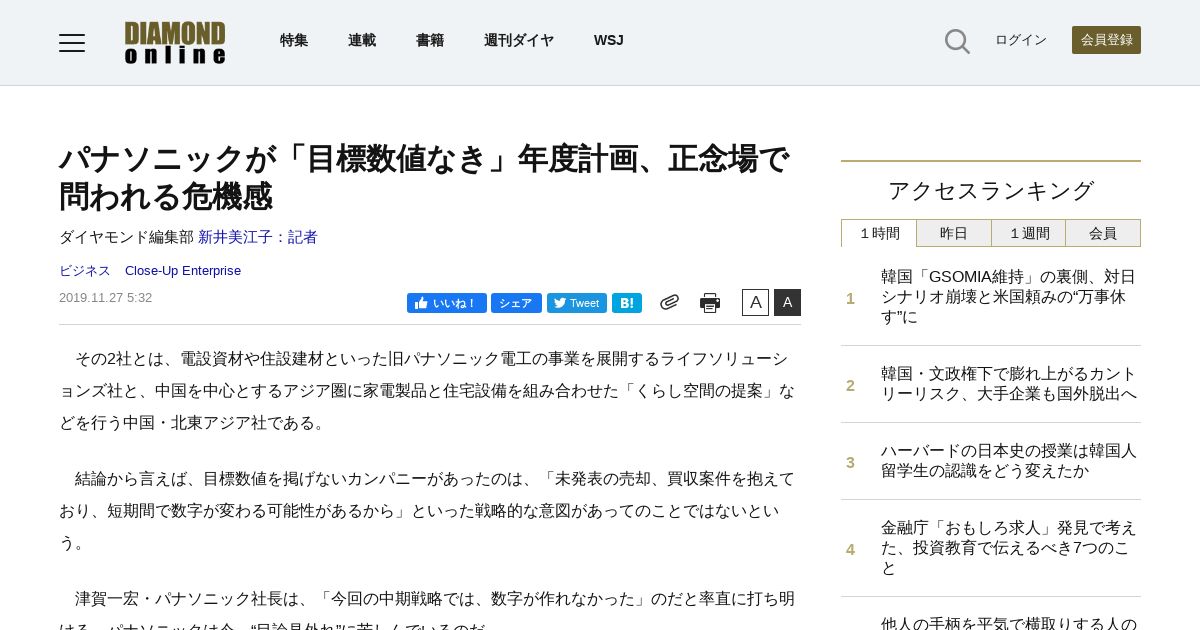Switch ranking to 会員 tab

(x=1103, y=233)
